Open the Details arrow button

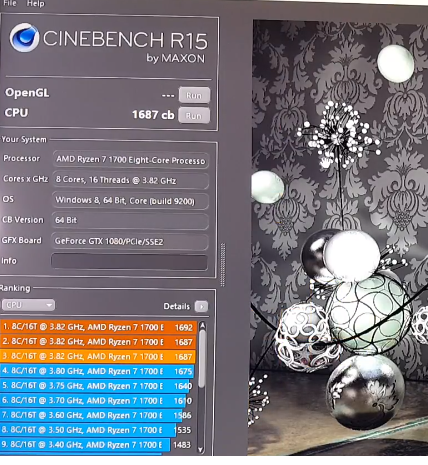(201, 306)
